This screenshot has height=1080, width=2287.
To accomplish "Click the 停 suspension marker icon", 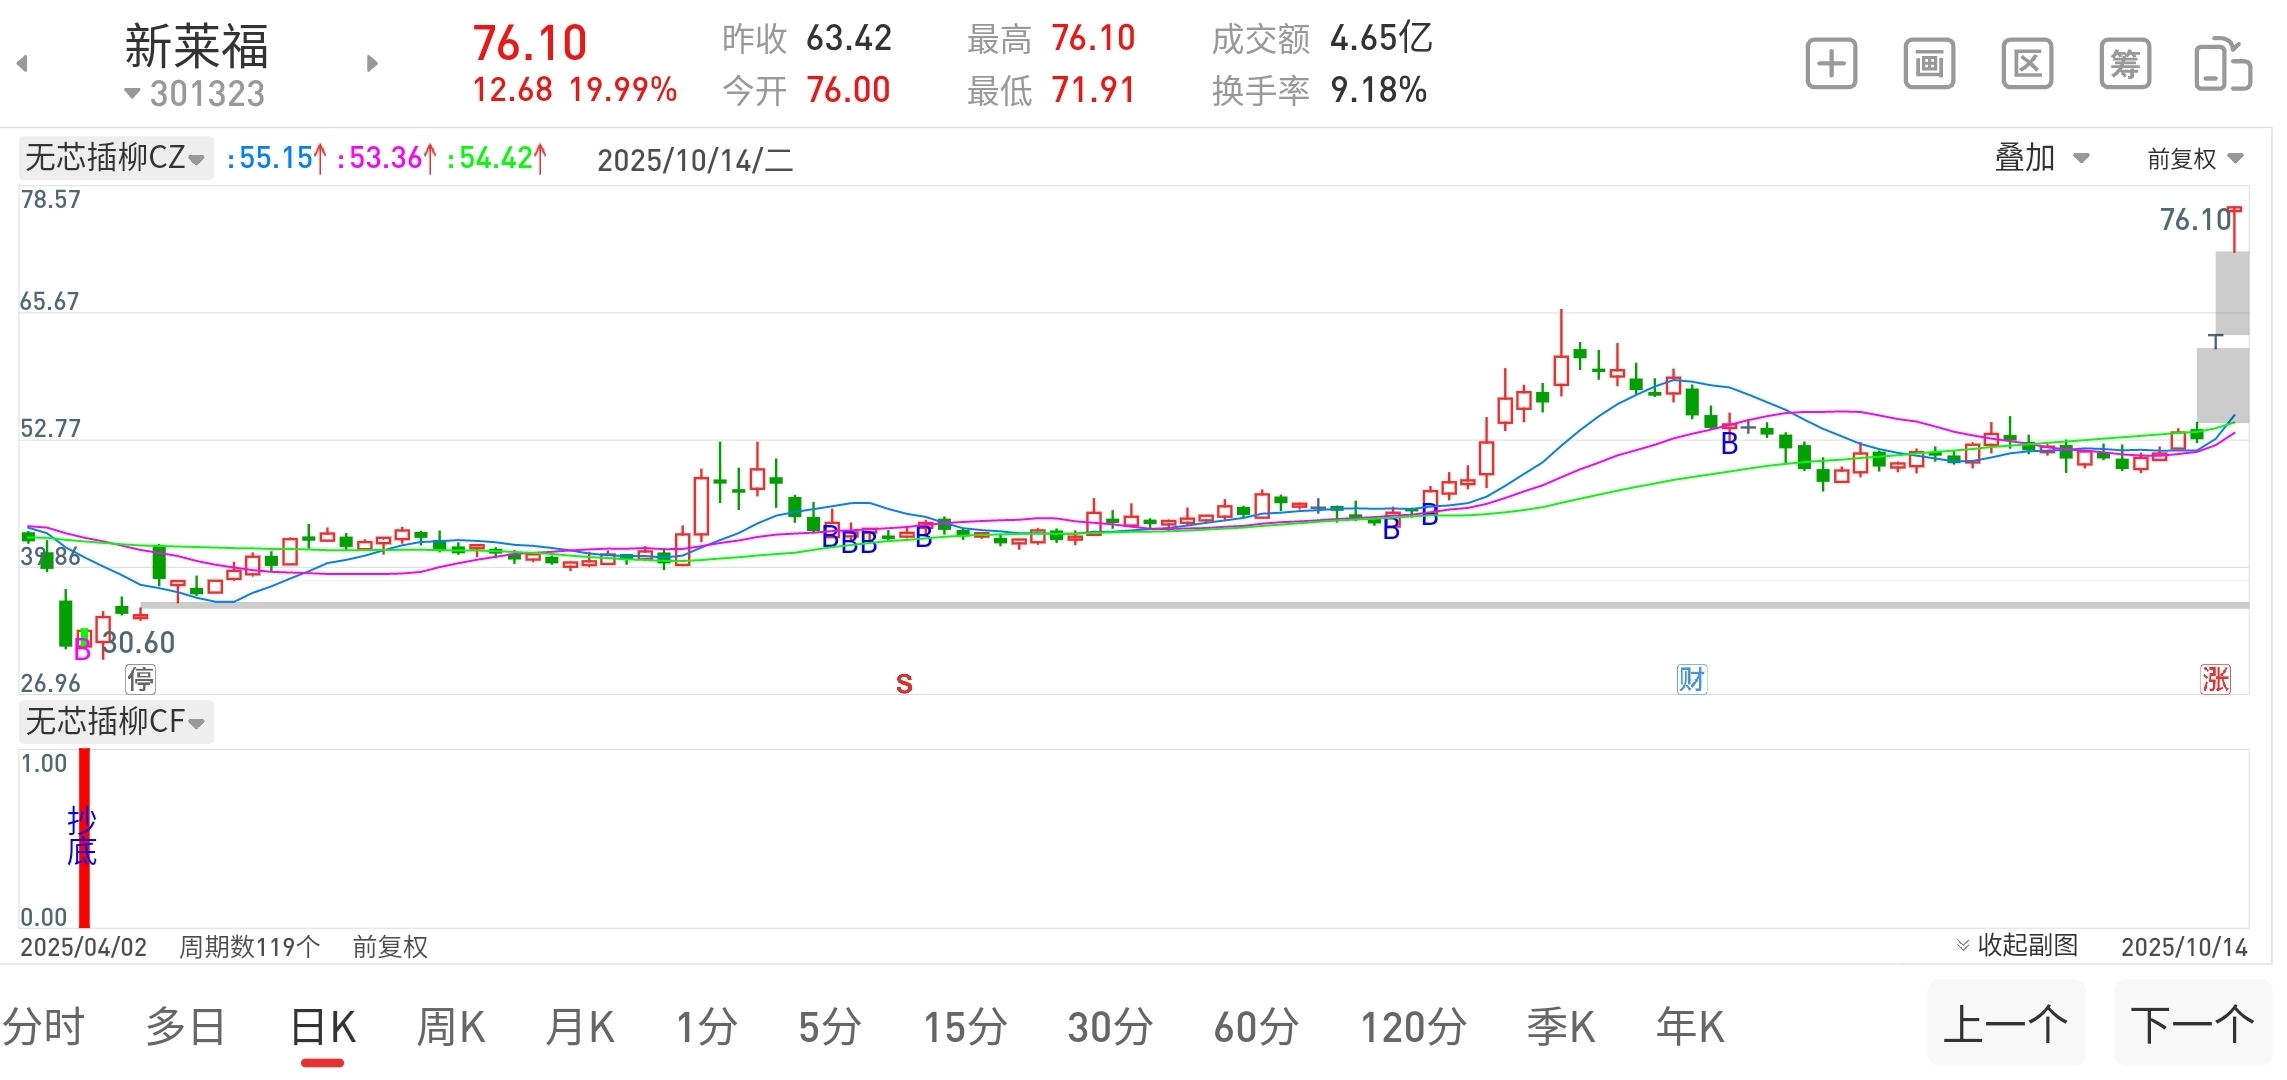I will pos(140,679).
